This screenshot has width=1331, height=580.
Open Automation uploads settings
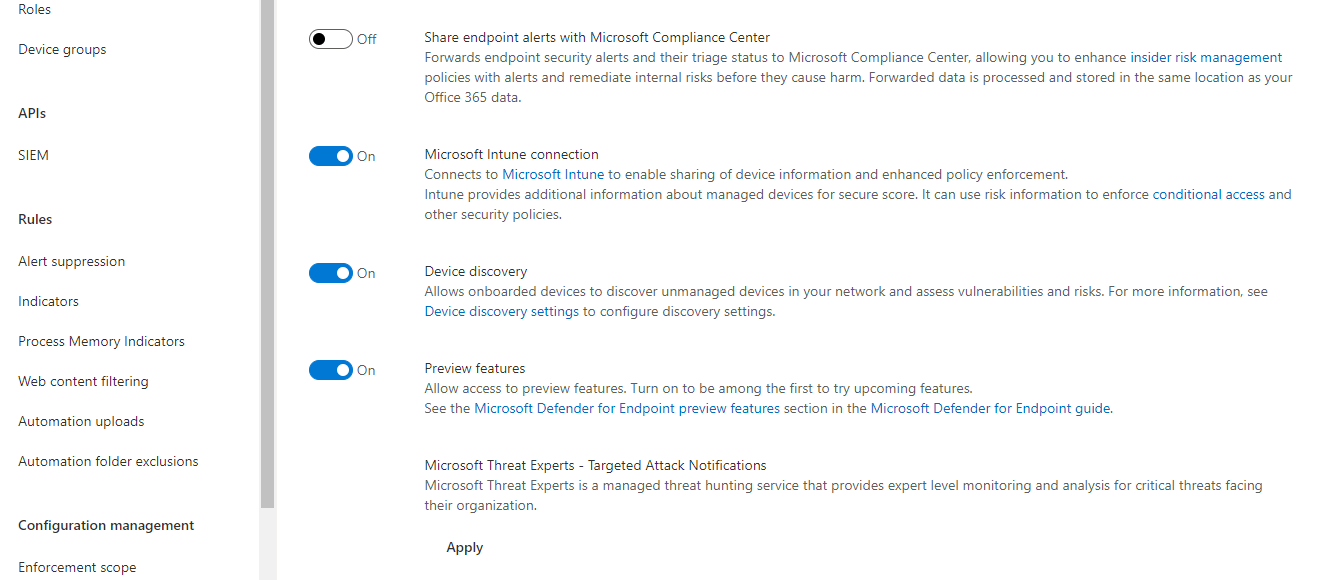pos(80,421)
